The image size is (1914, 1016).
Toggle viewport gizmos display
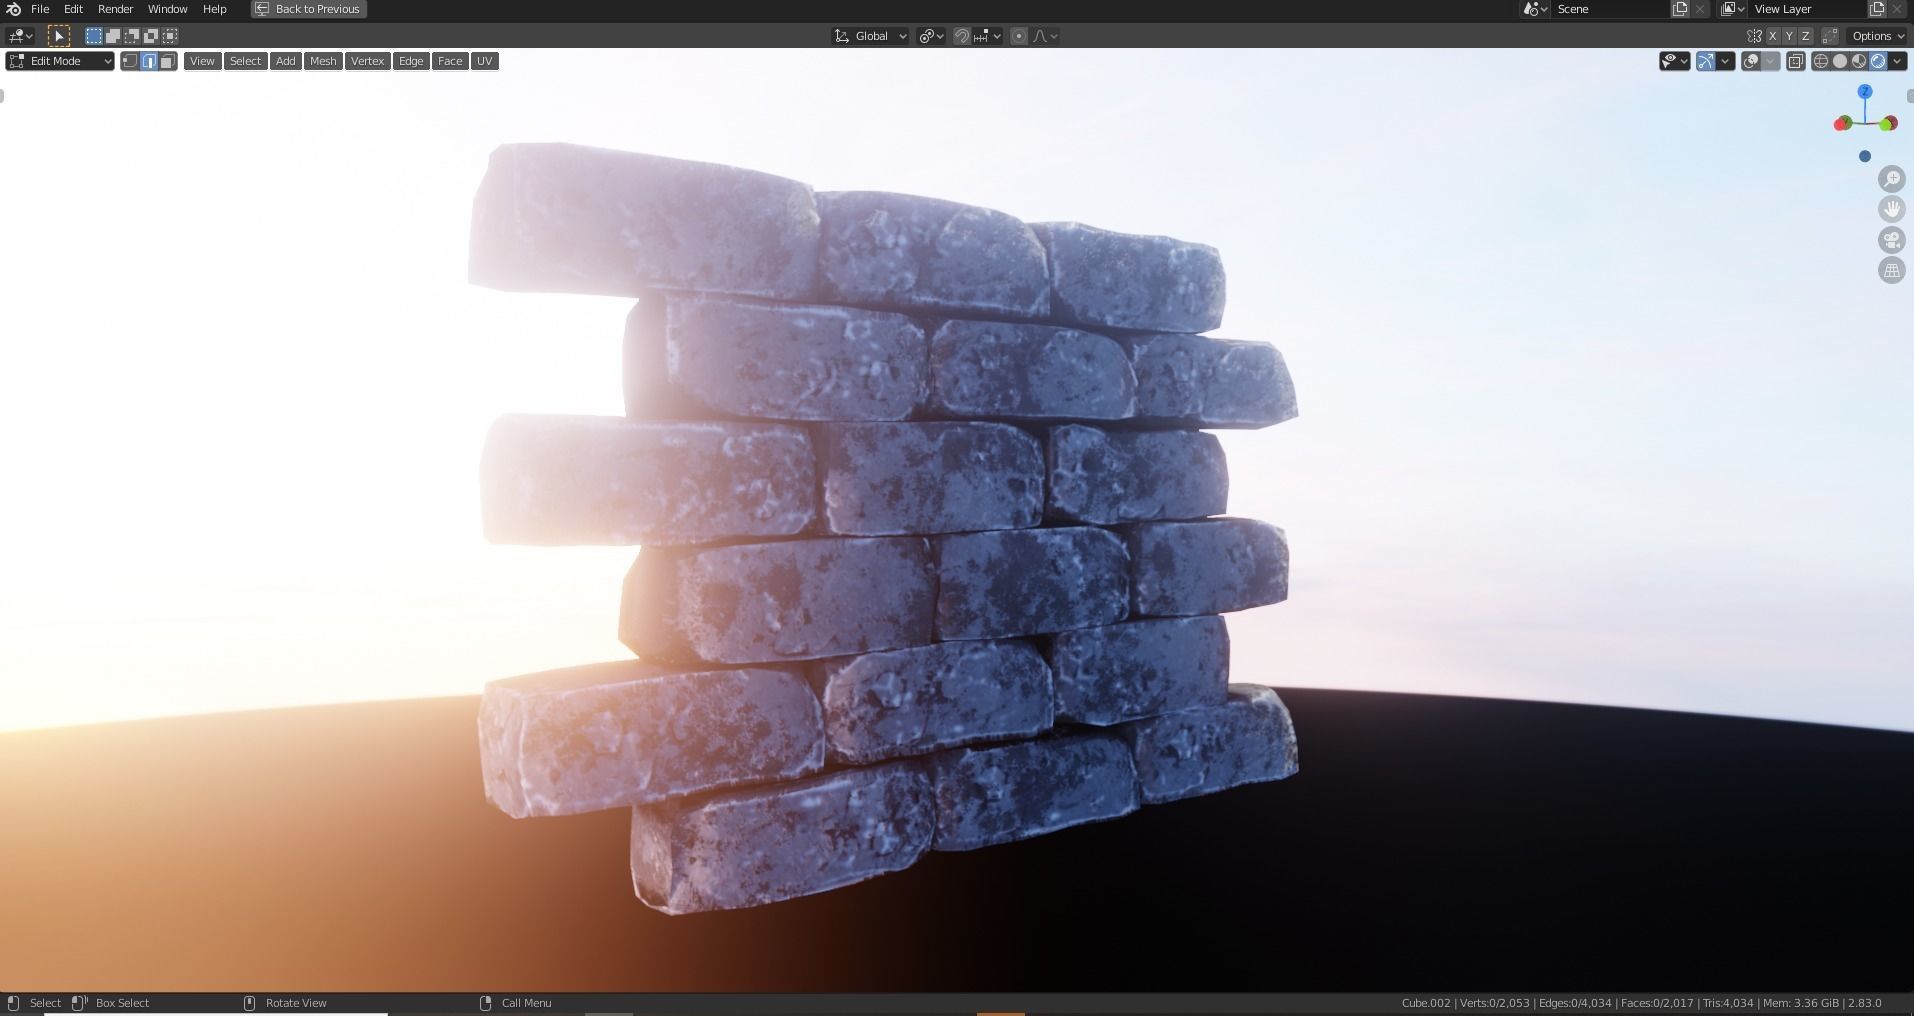(x=1706, y=61)
